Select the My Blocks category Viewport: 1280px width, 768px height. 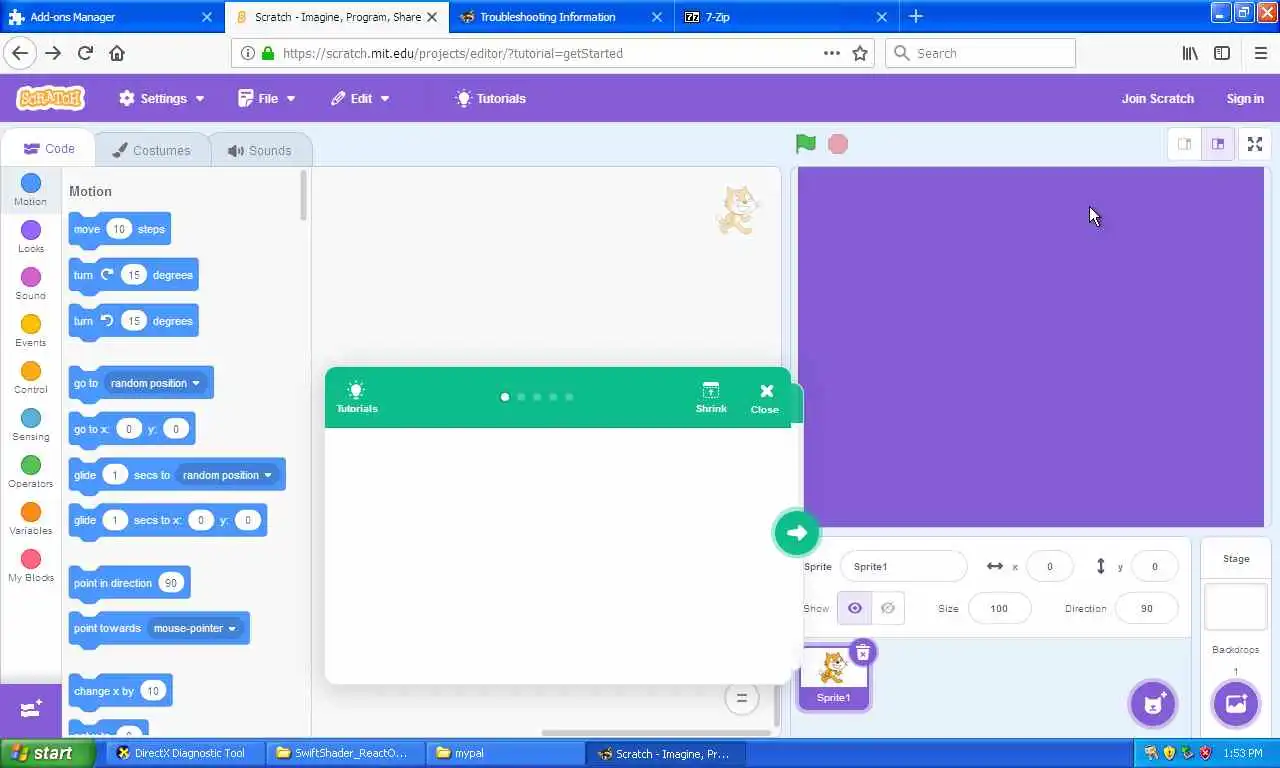point(30,566)
